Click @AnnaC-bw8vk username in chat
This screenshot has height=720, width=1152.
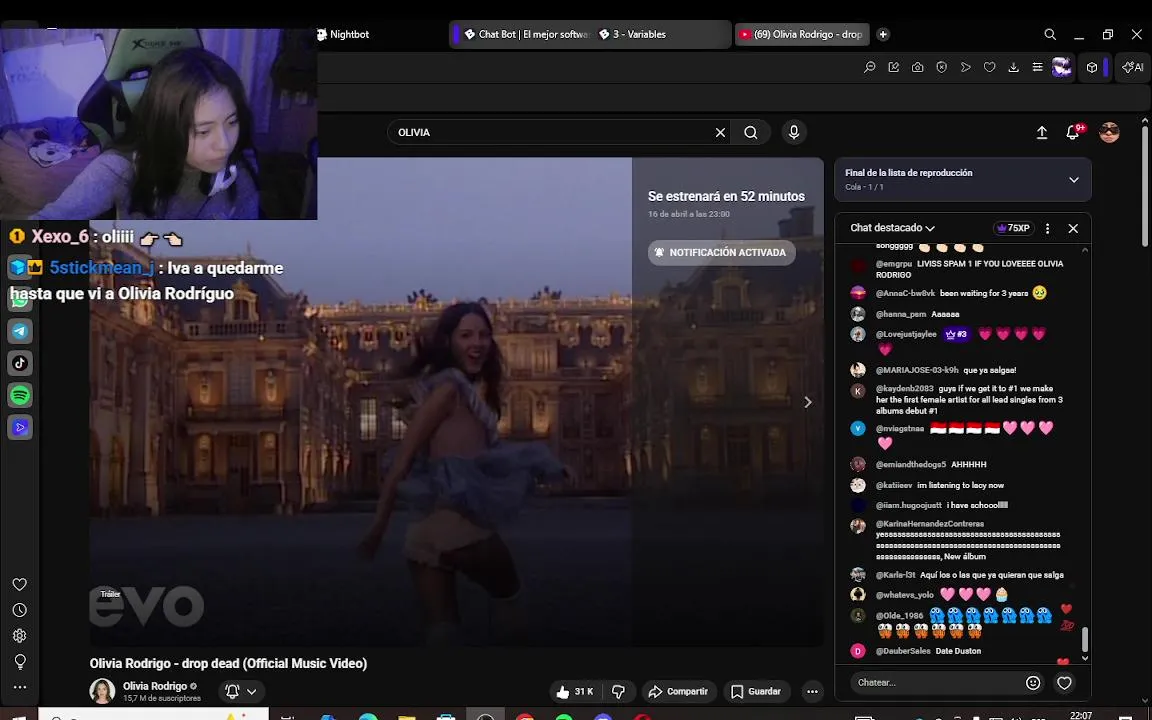(x=905, y=293)
